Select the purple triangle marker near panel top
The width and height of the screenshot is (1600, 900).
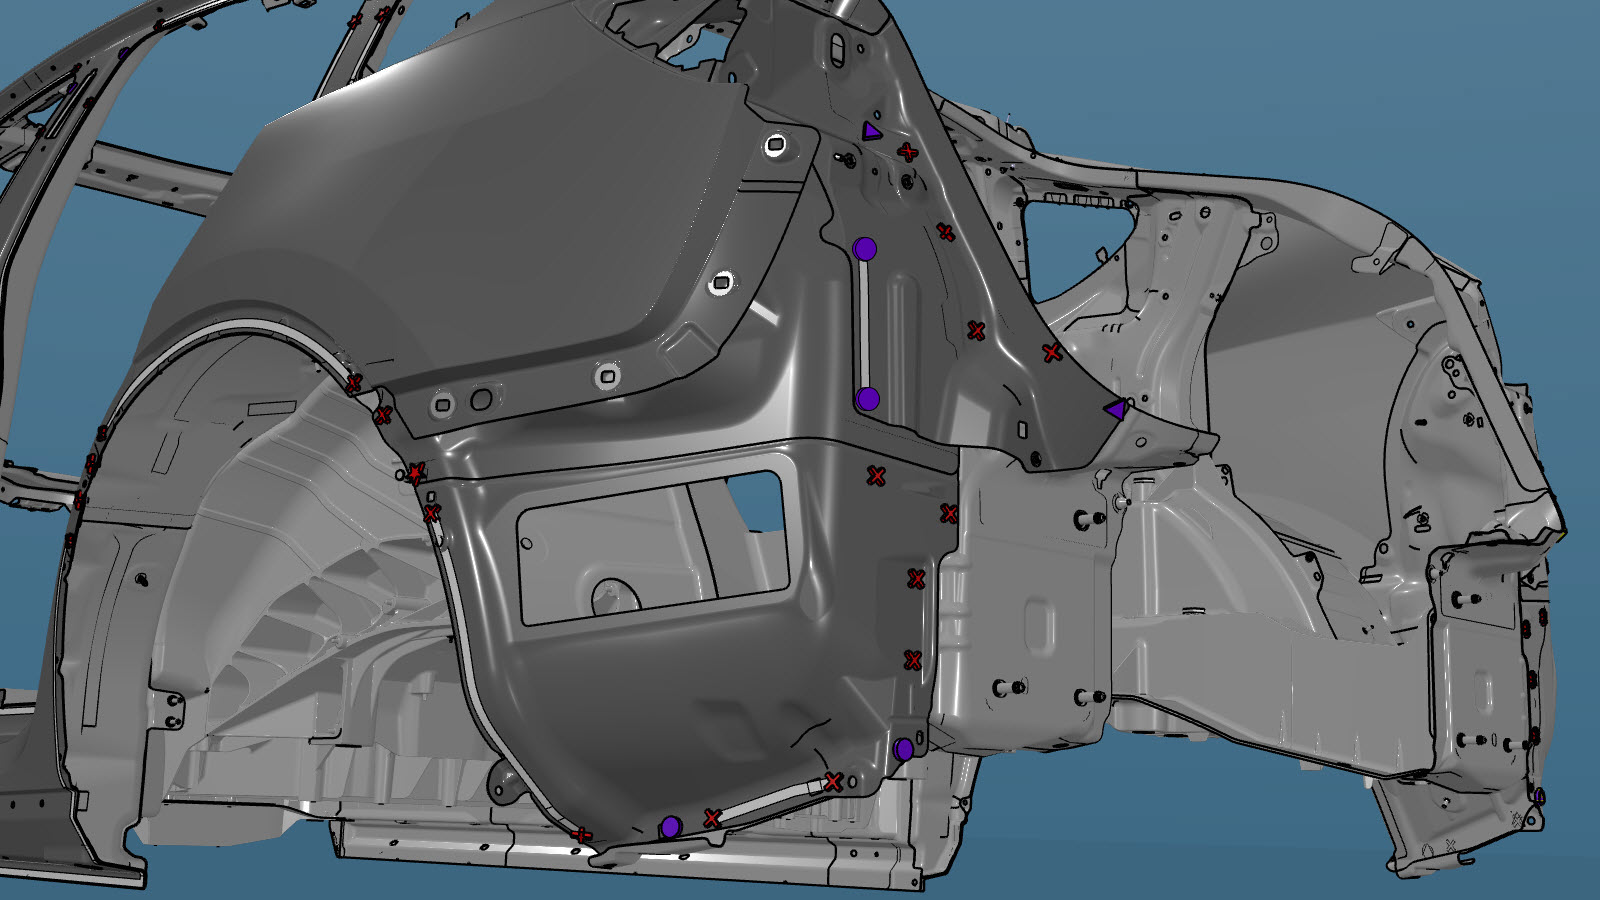872,131
